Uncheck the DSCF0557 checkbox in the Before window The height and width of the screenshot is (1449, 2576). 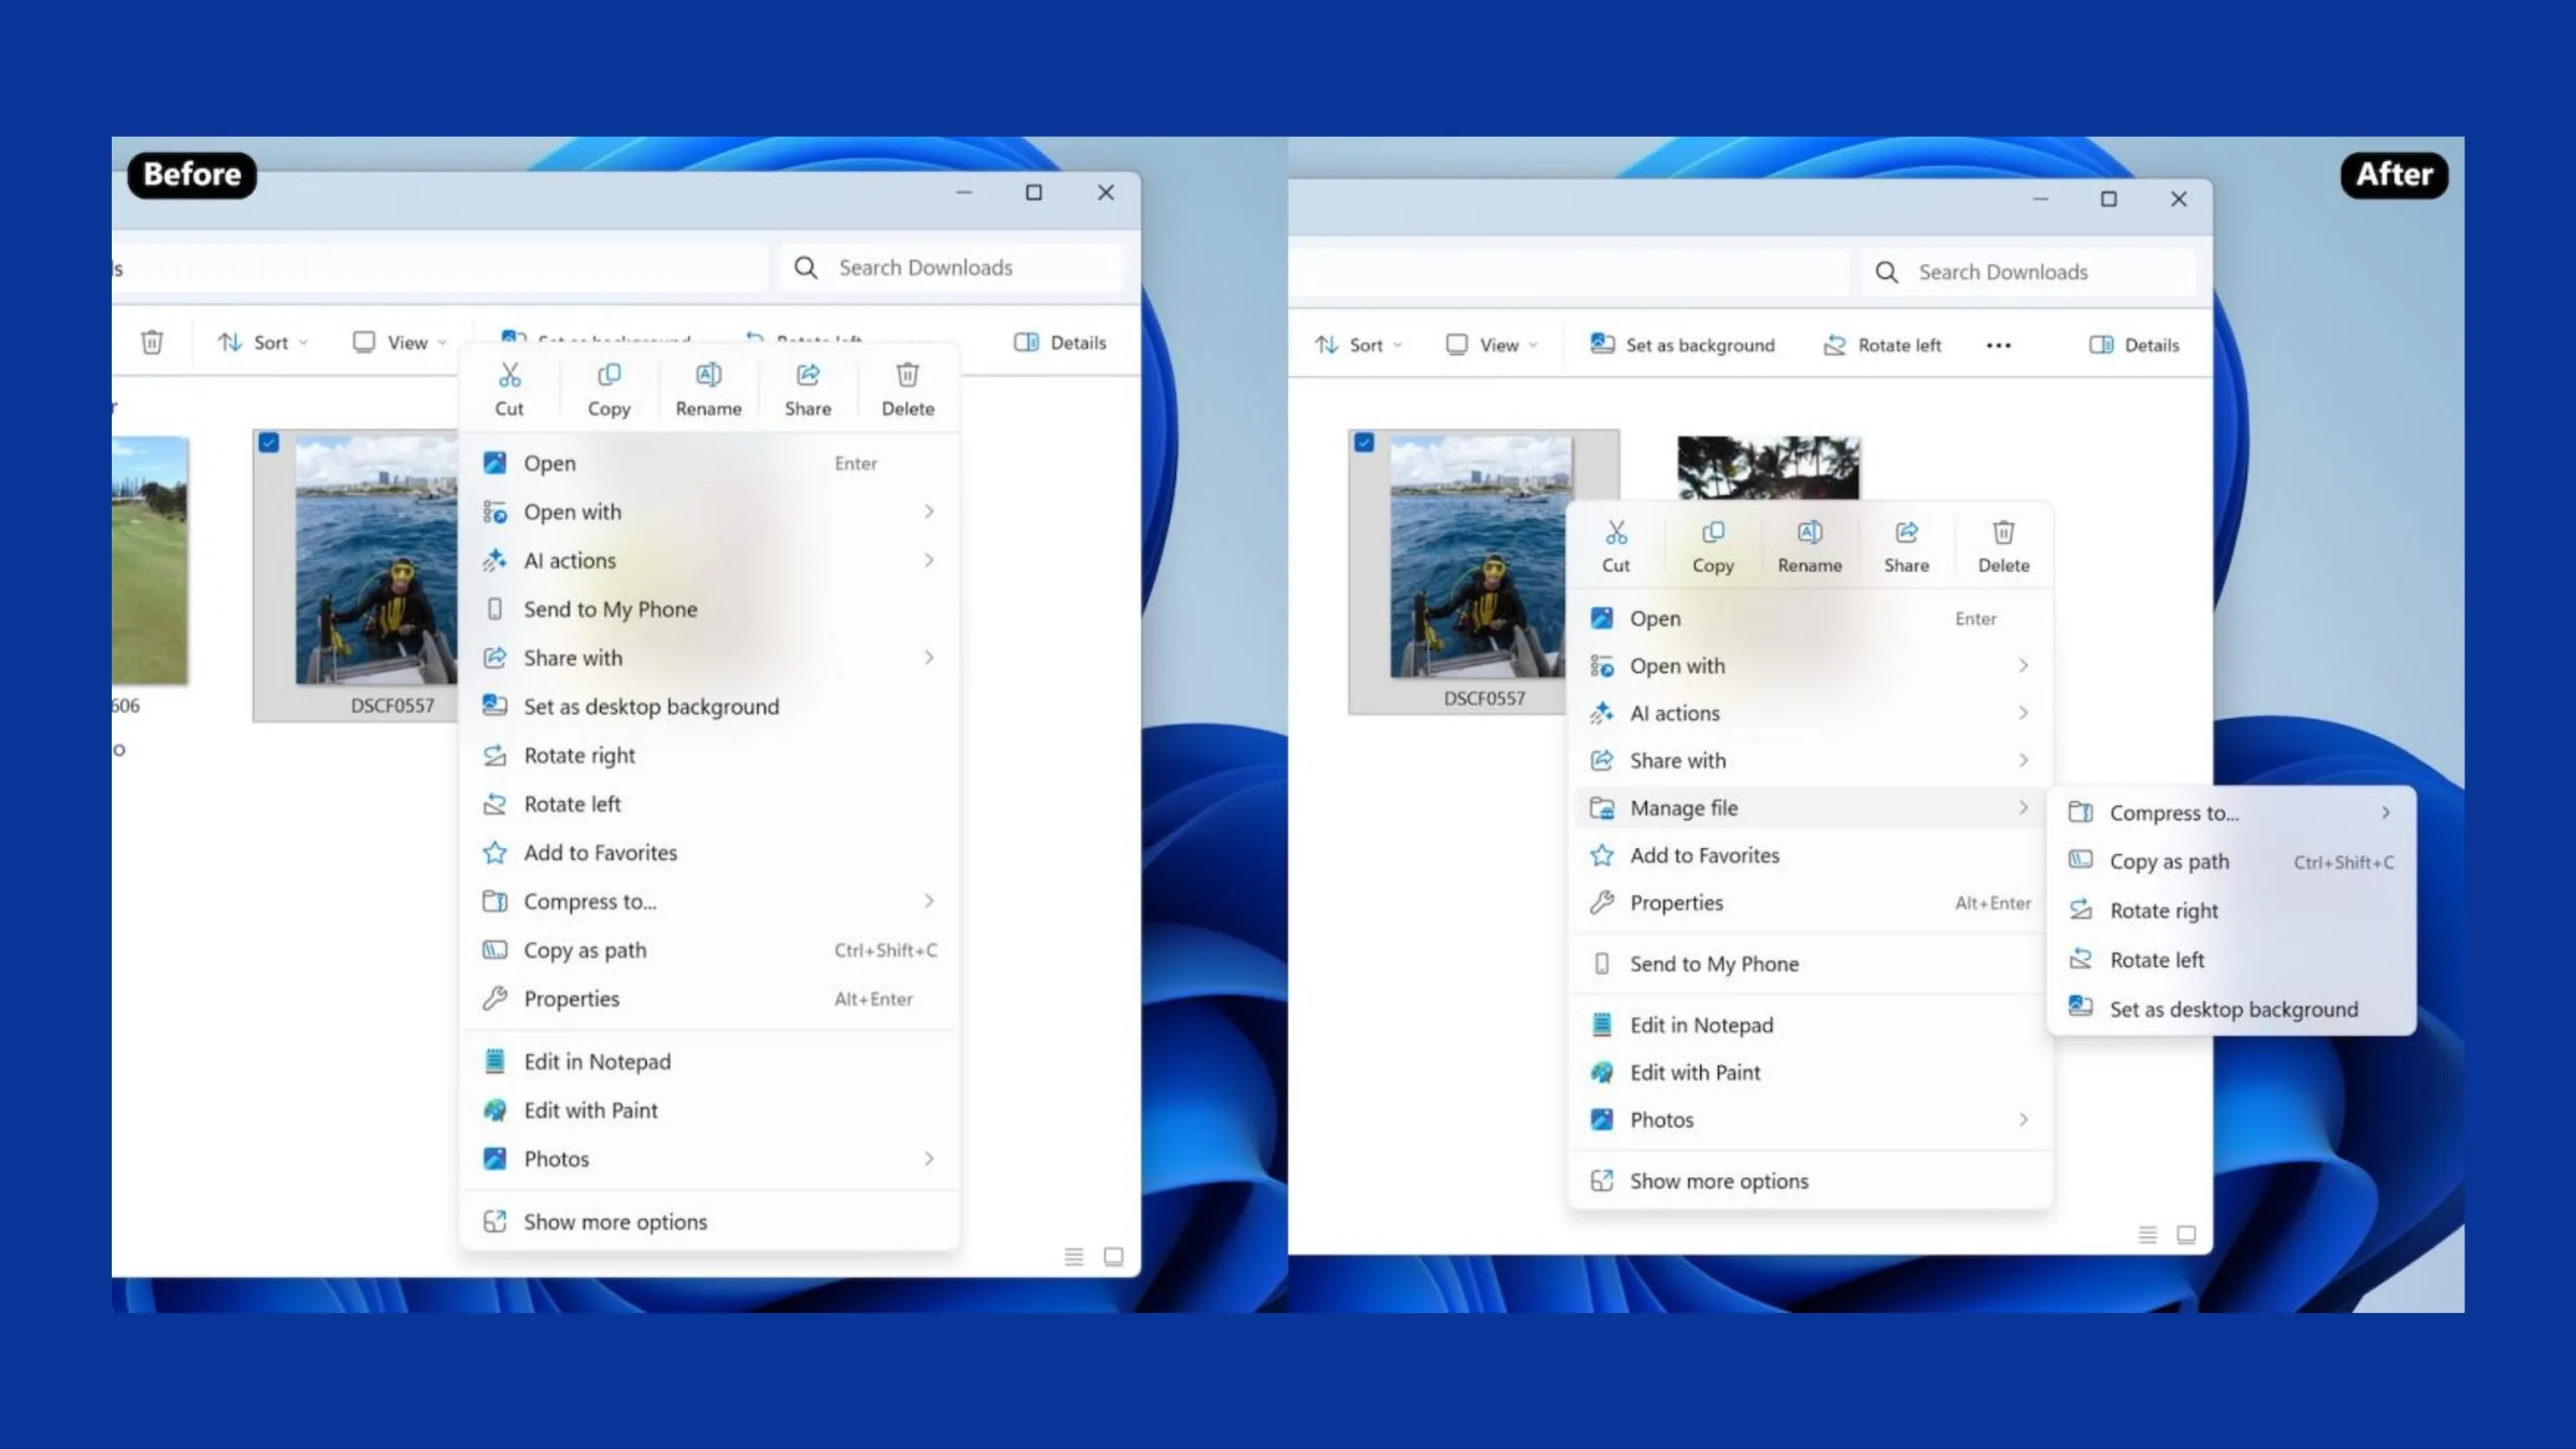click(x=268, y=442)
